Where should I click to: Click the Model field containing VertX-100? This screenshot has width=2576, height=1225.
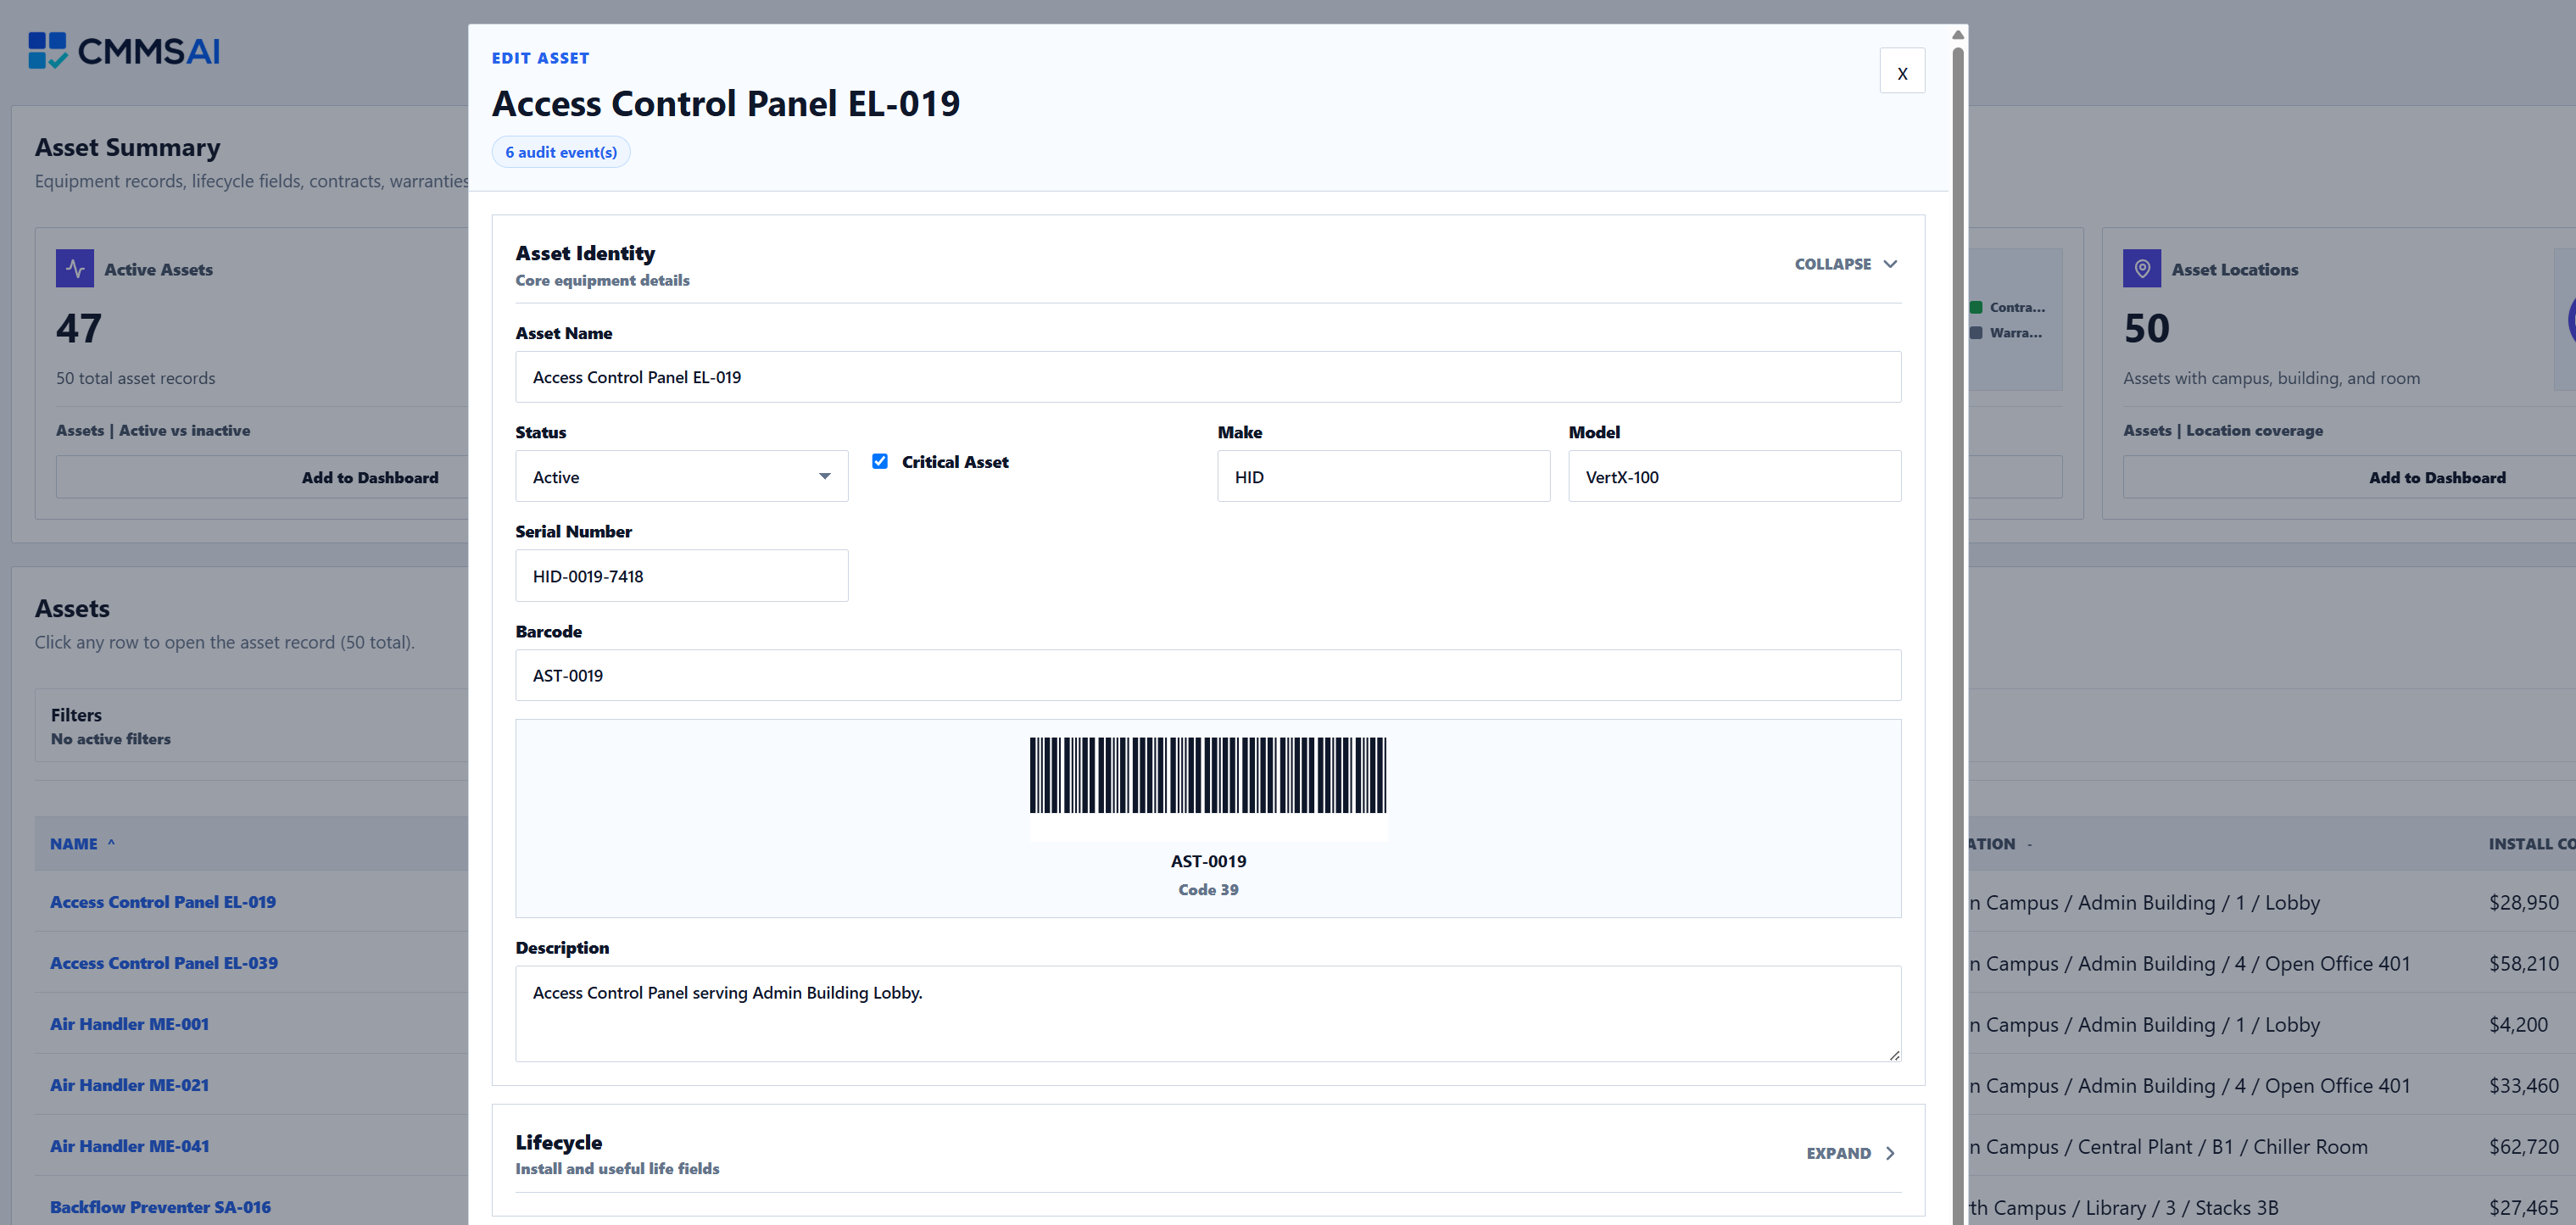(x=1734, y=477)
